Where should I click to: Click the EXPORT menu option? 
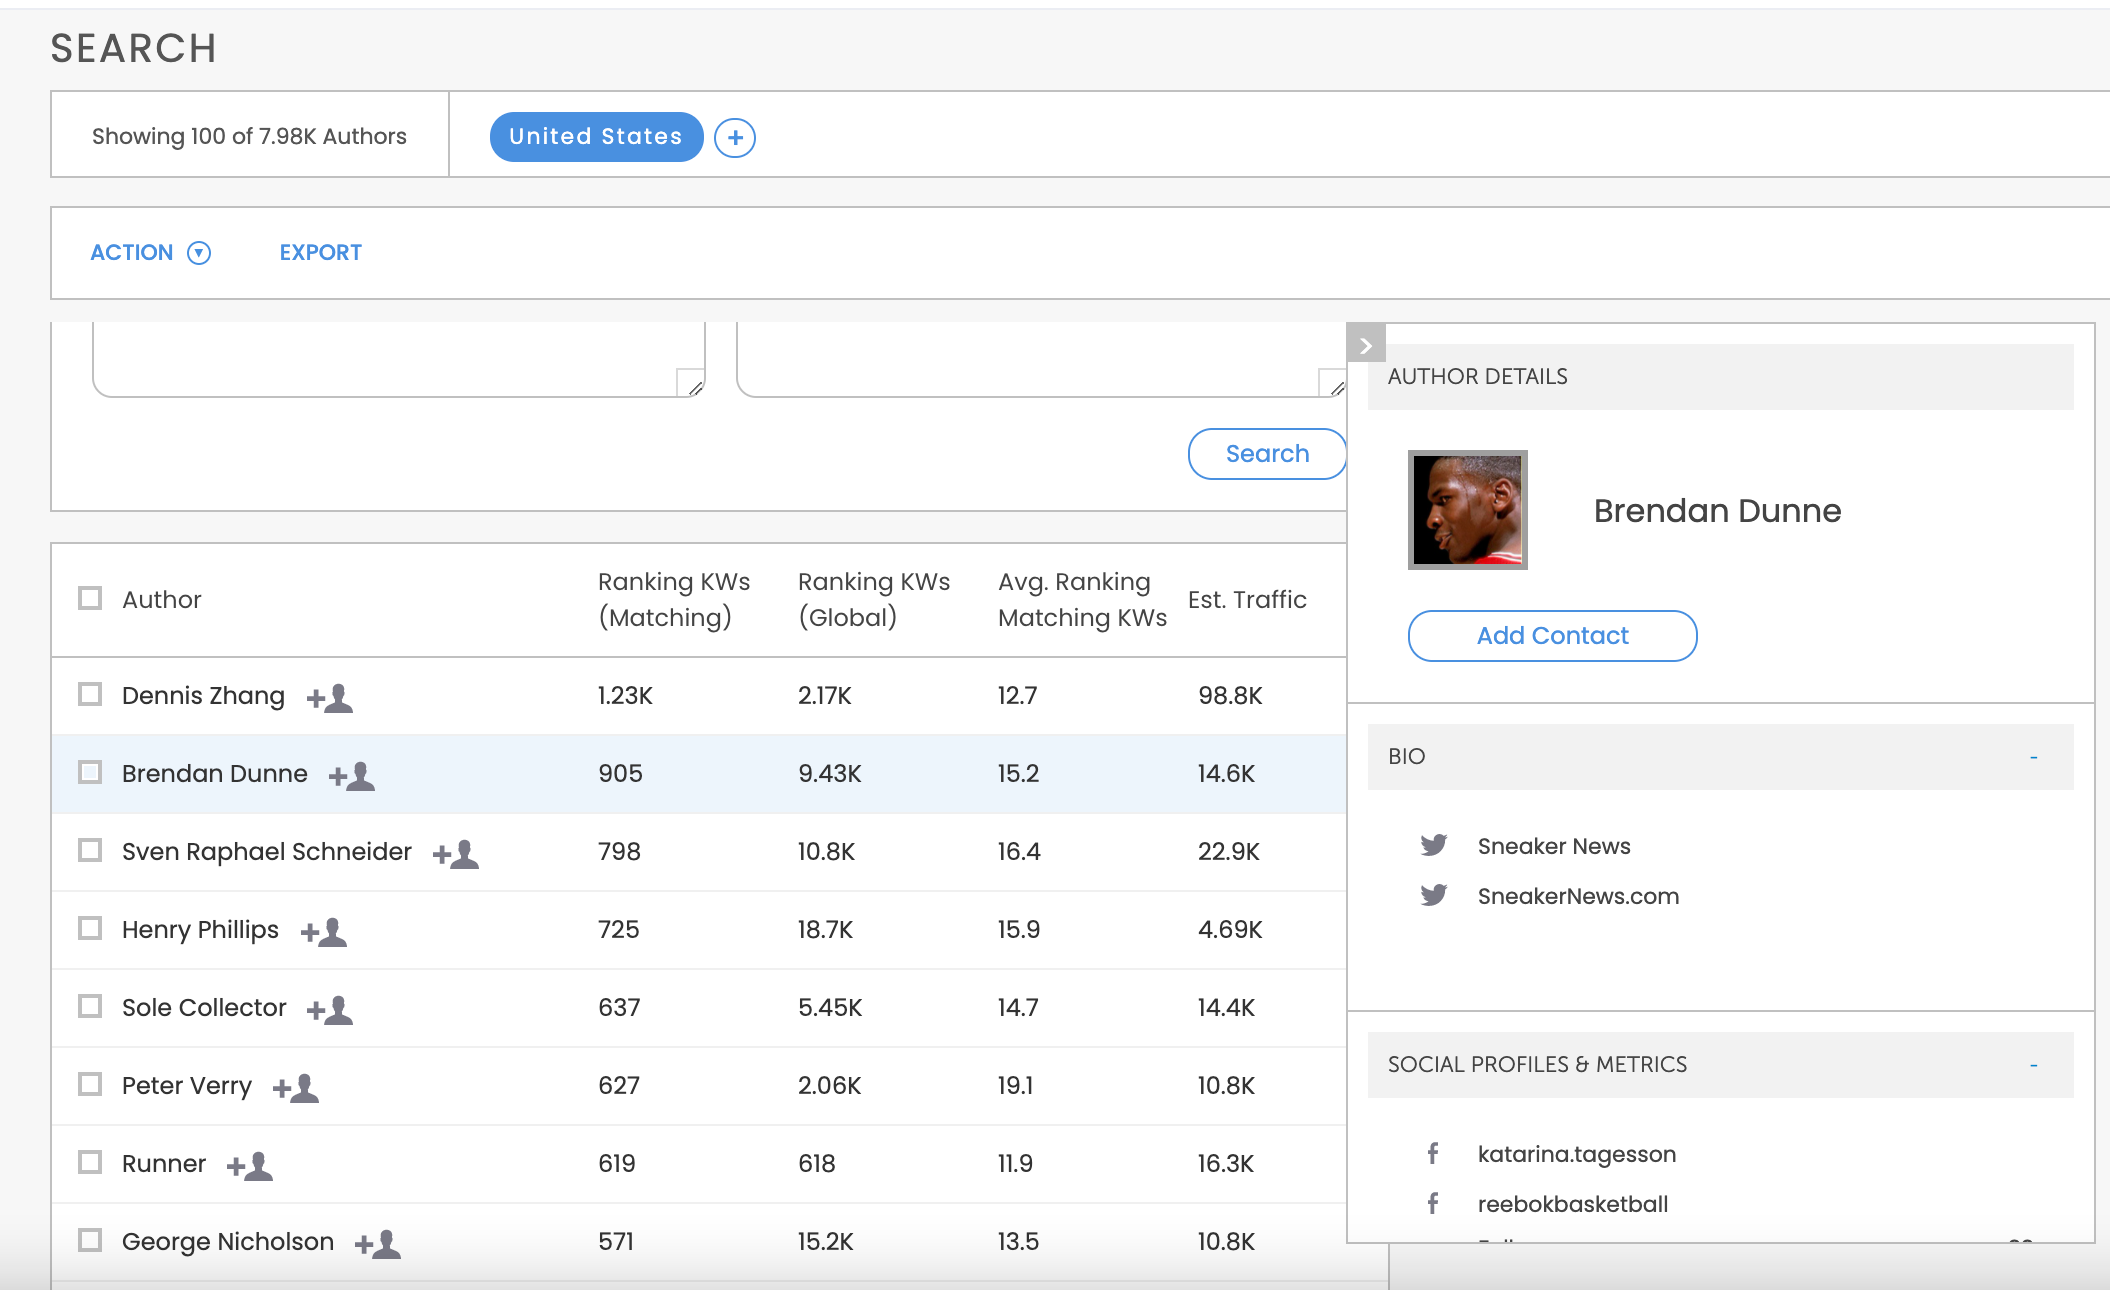320,252
